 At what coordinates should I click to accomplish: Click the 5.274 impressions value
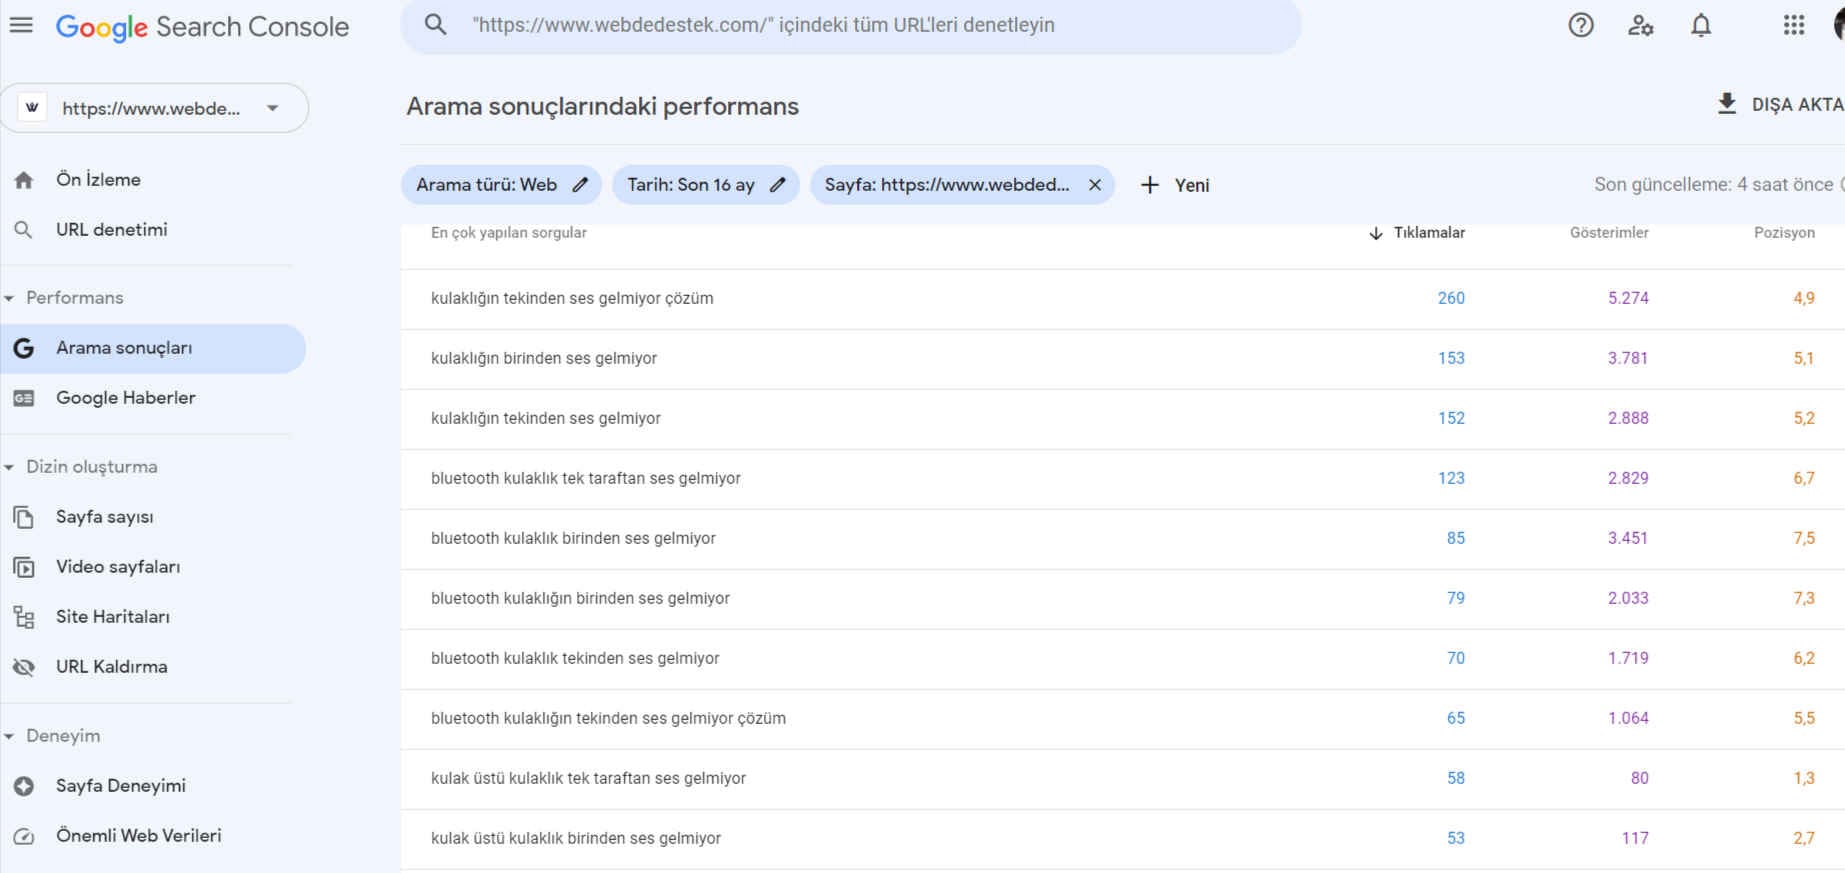tap(1628, 298)
